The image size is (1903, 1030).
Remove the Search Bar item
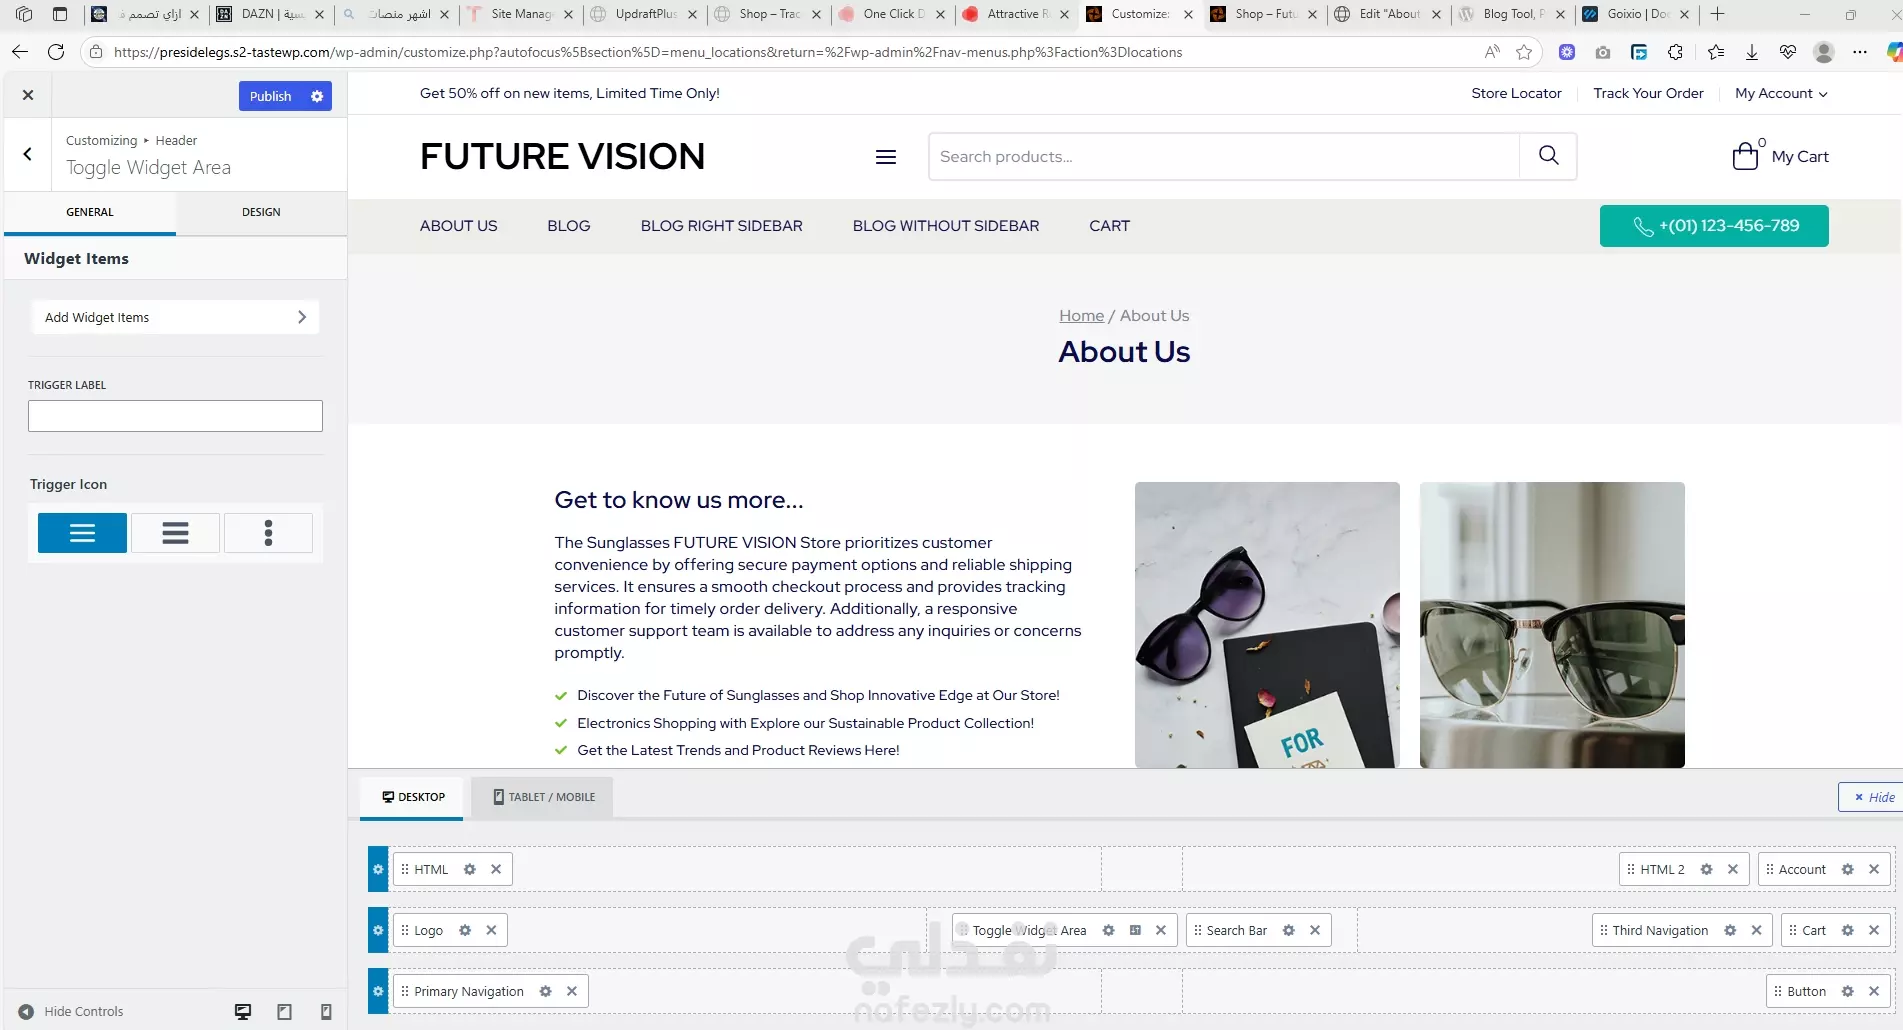tap(1315, 930)
